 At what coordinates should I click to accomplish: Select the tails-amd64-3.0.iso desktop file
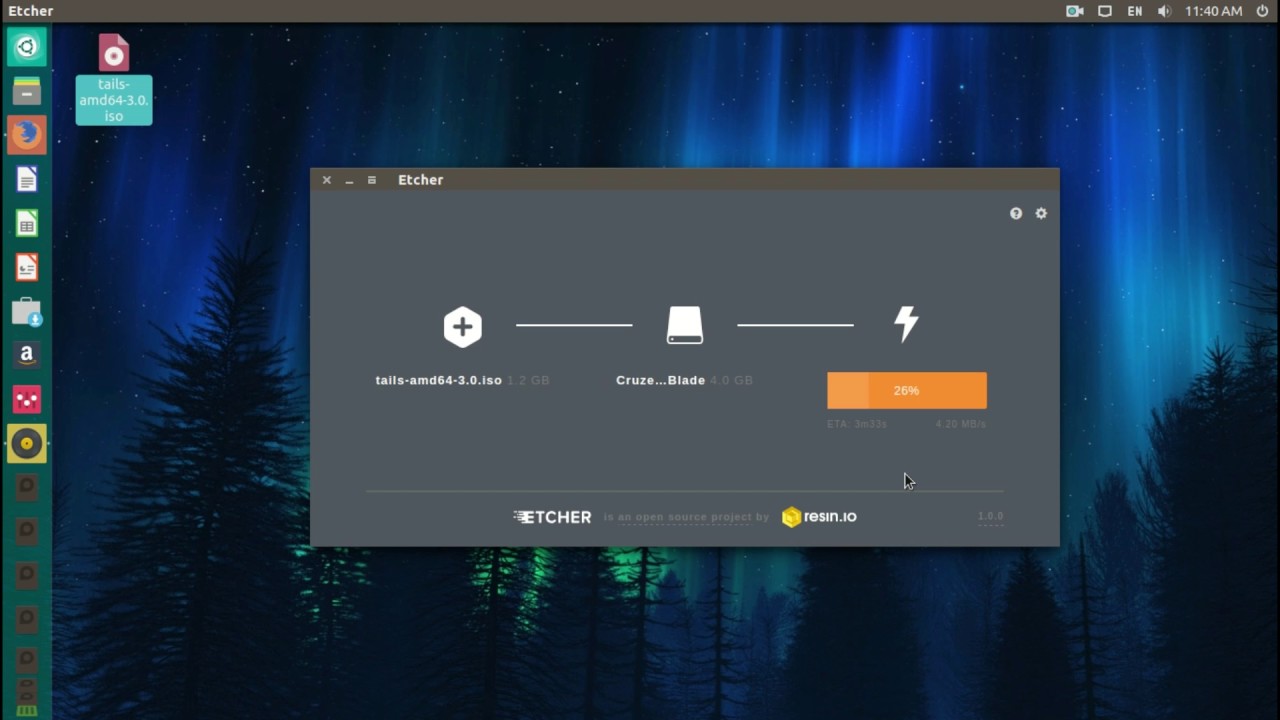pyautogui.click(x=114, y=79)
